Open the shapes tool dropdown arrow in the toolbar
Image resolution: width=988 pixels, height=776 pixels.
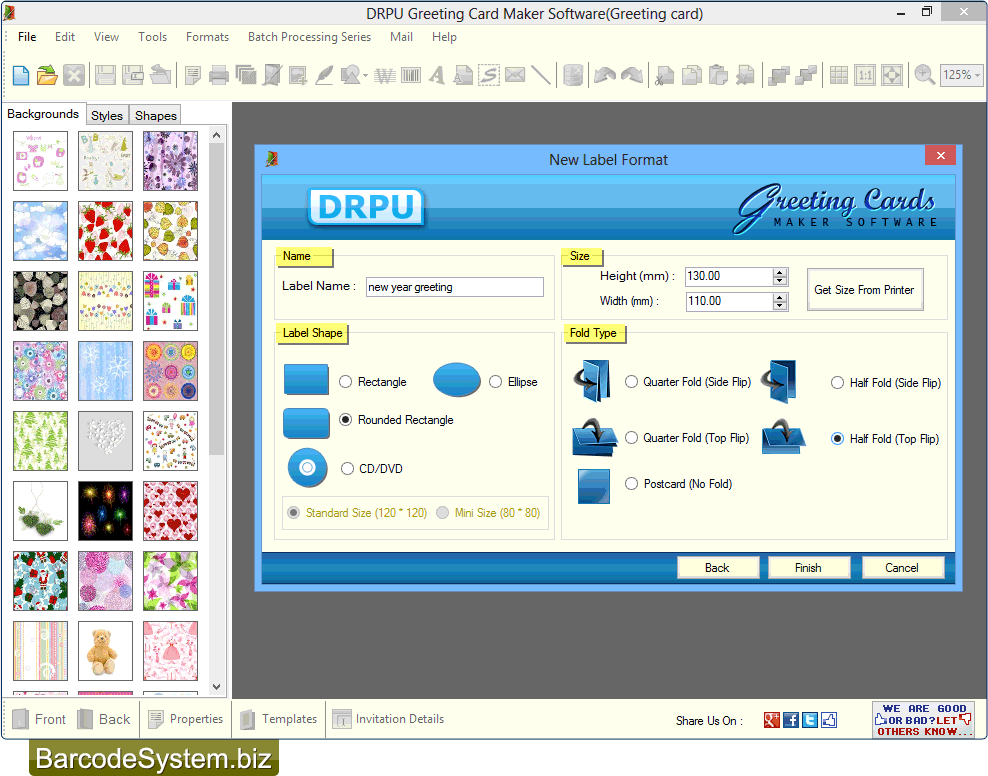pos(365,76)
